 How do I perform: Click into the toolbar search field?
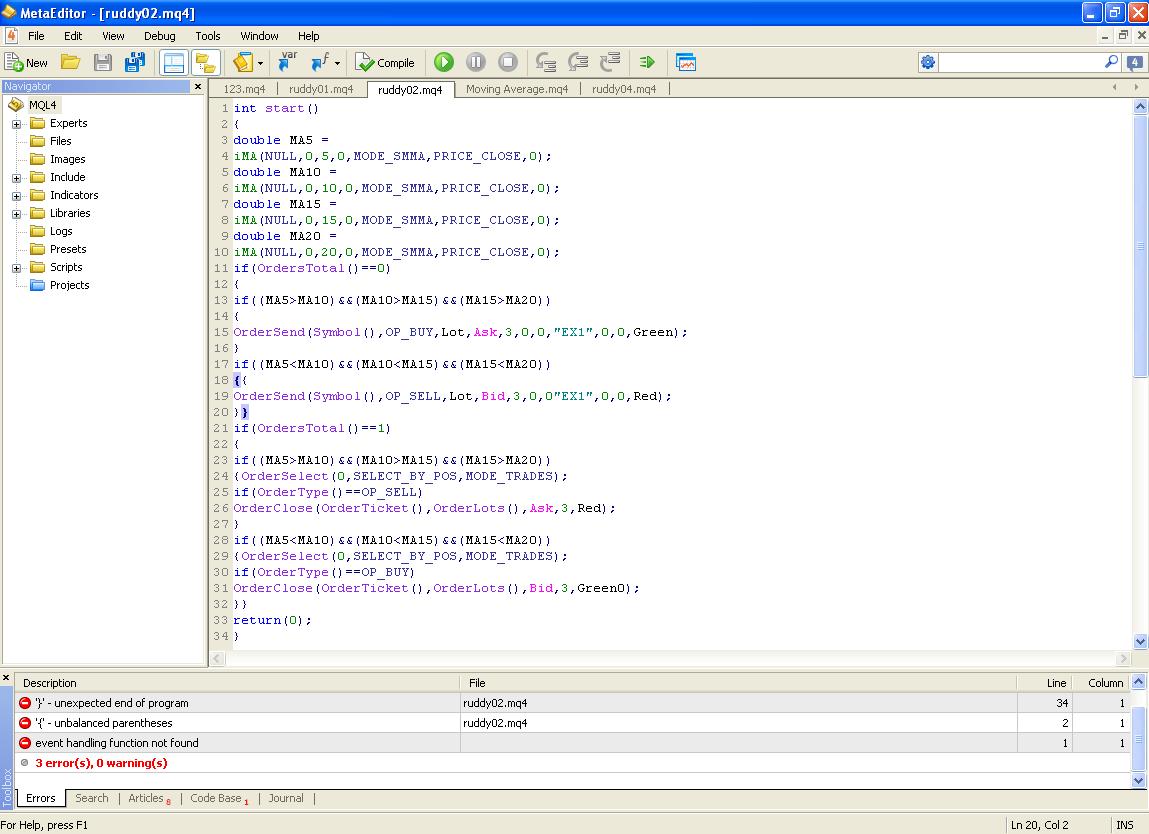click(x=1021, y=62)
